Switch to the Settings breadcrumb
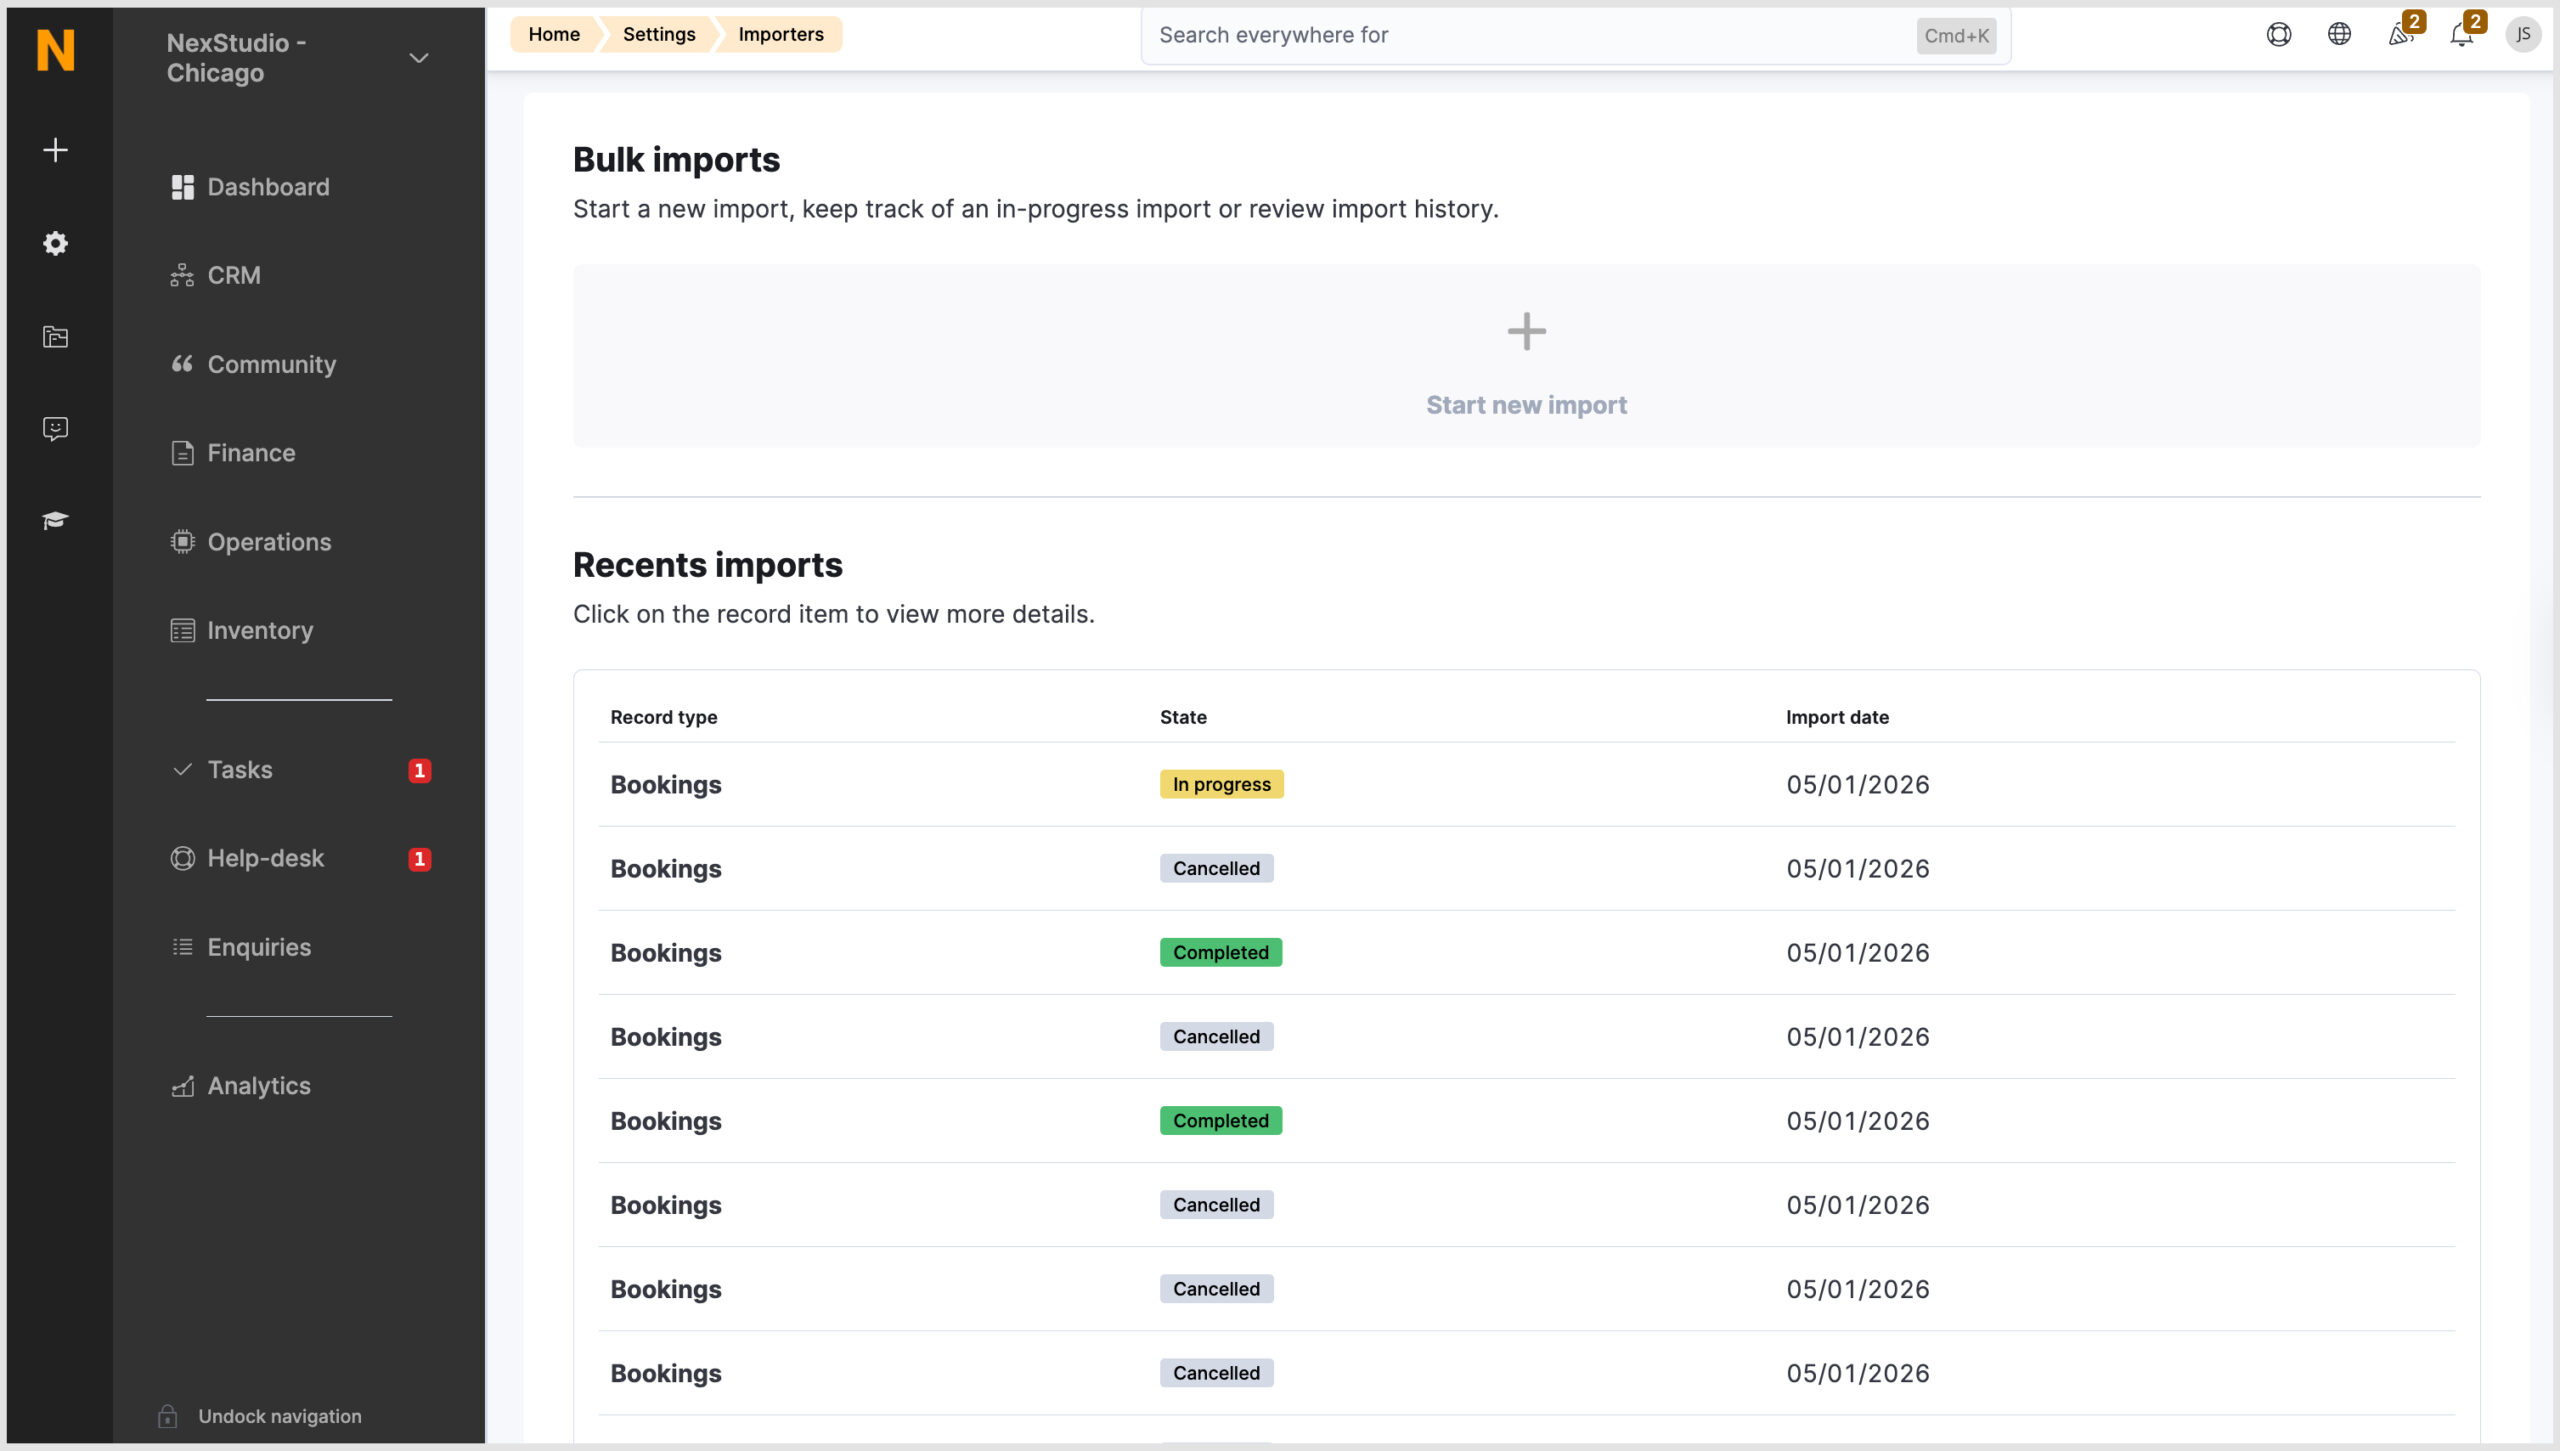The height and width of the screenshot is (1451, 2560). pyautogui.click(x=658, y=33)
